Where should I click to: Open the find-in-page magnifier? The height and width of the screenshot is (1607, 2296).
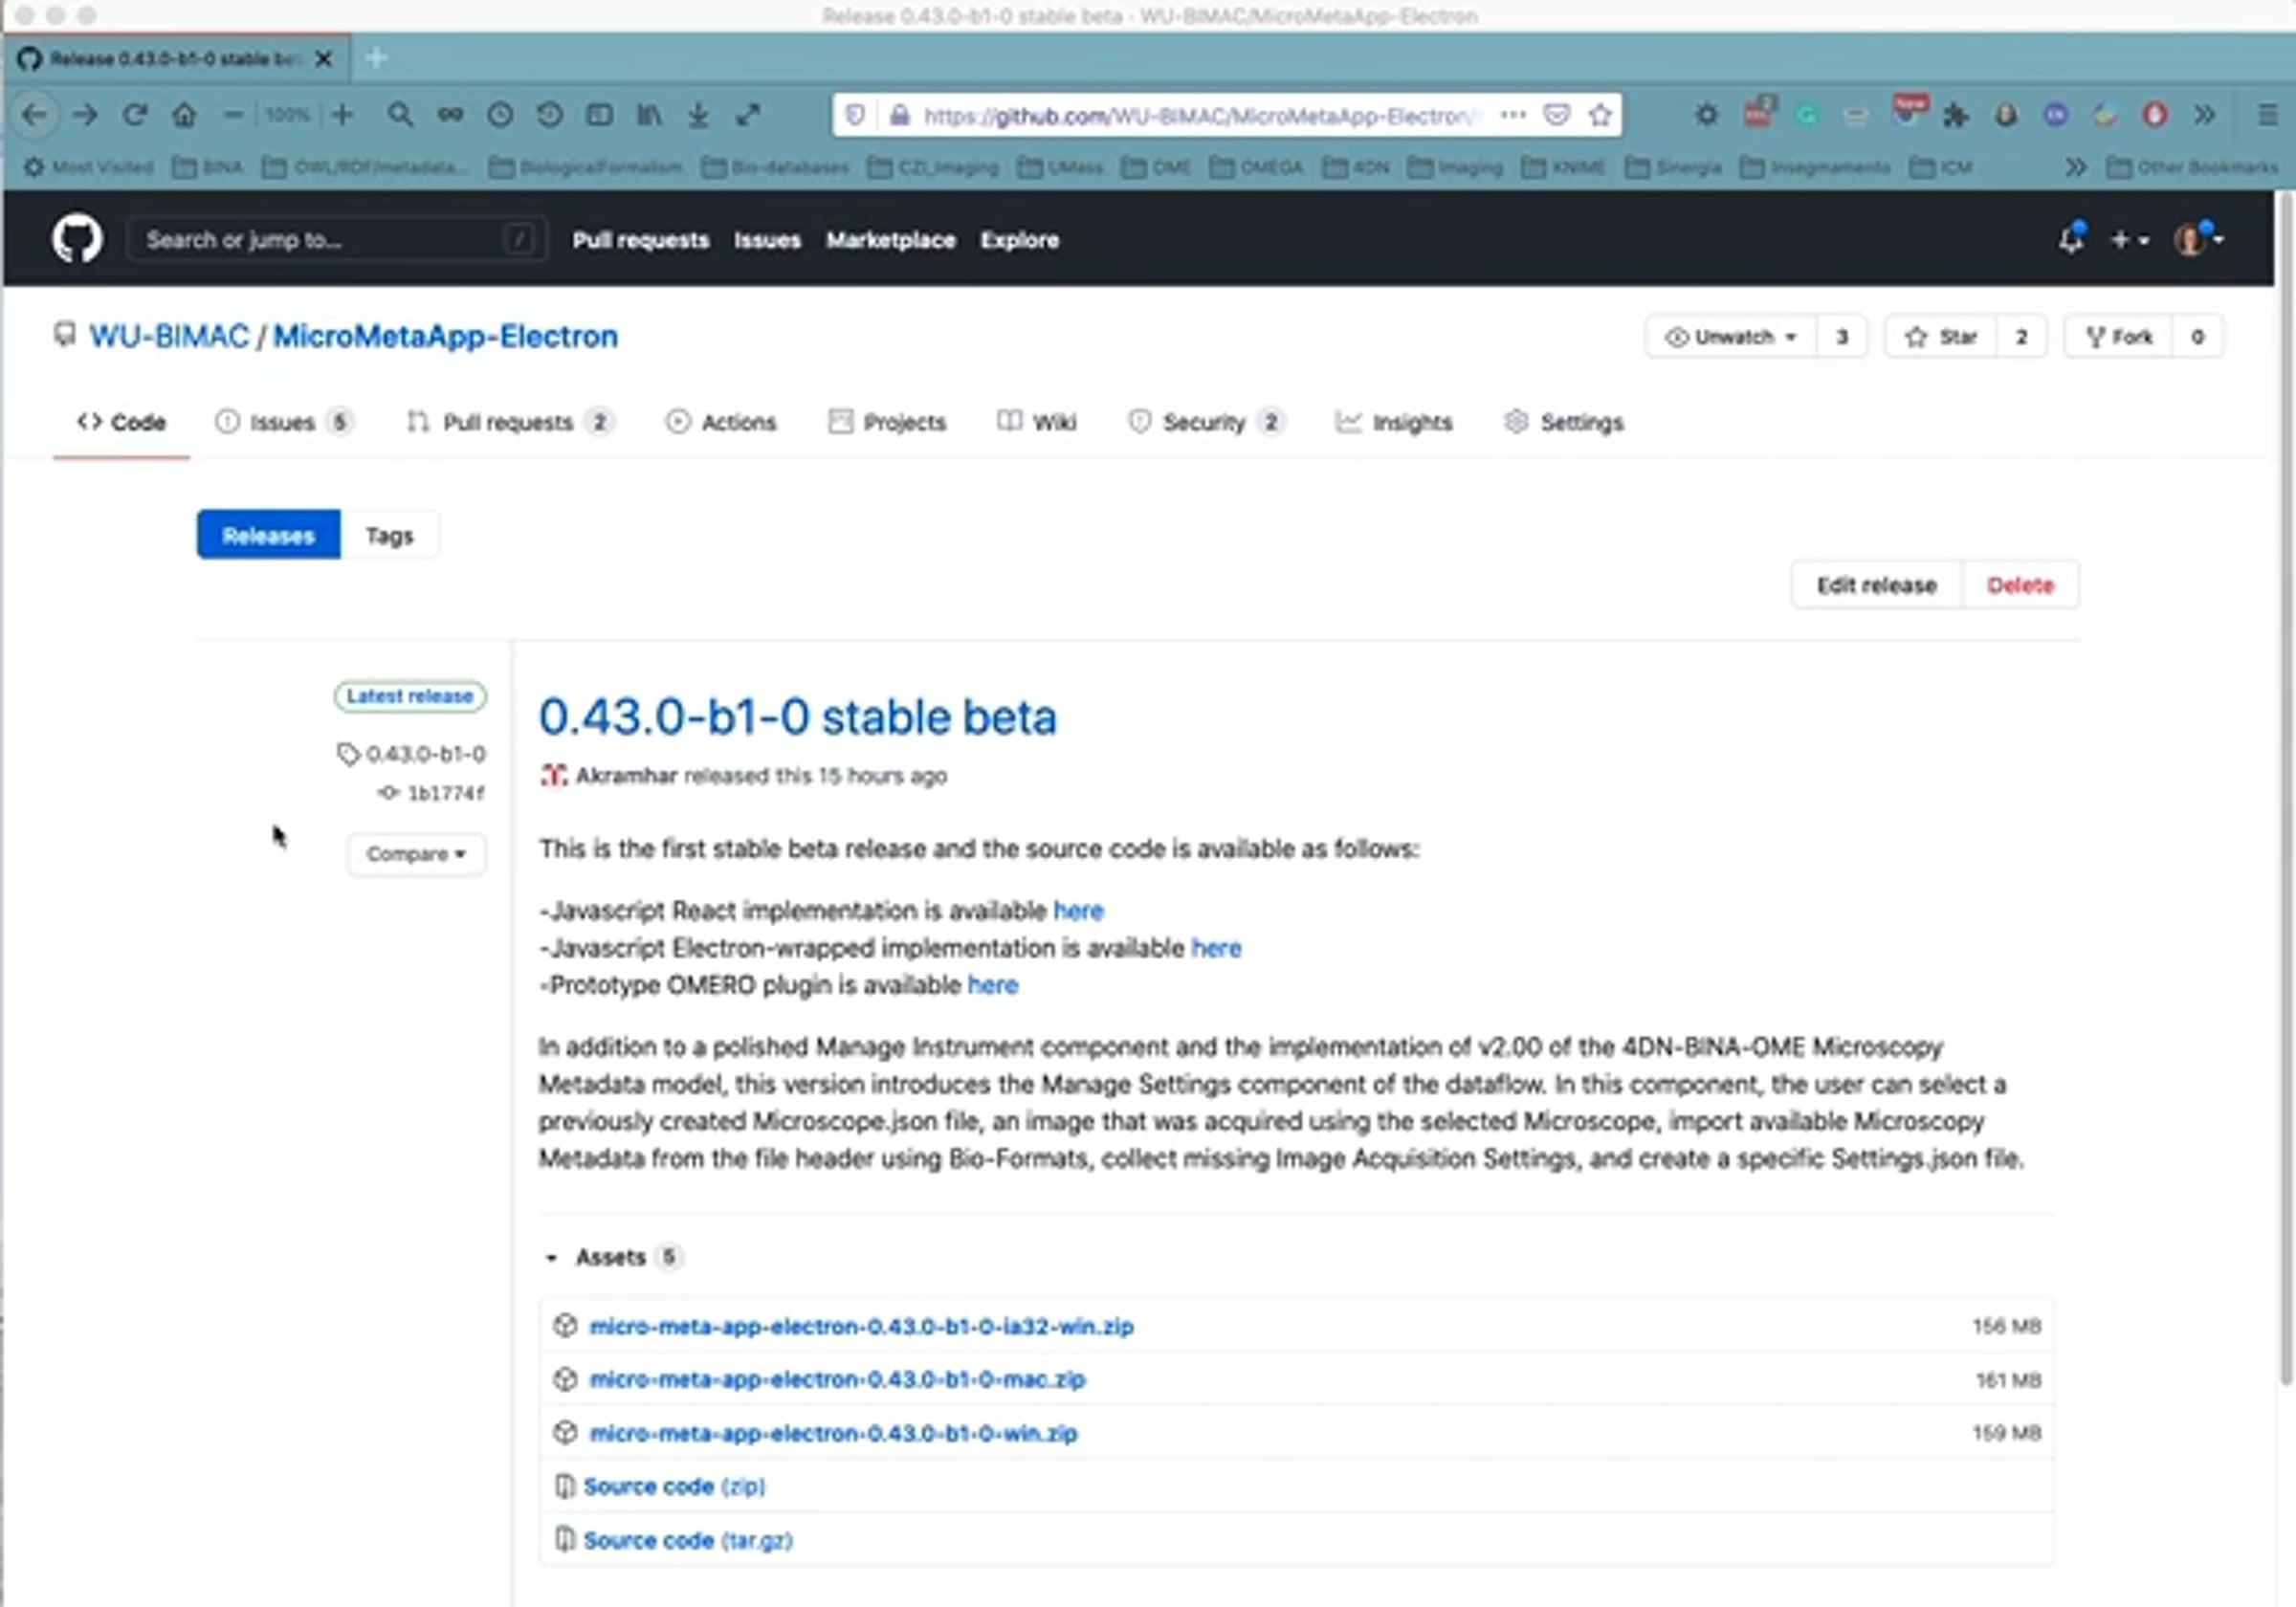click(400, 115)
